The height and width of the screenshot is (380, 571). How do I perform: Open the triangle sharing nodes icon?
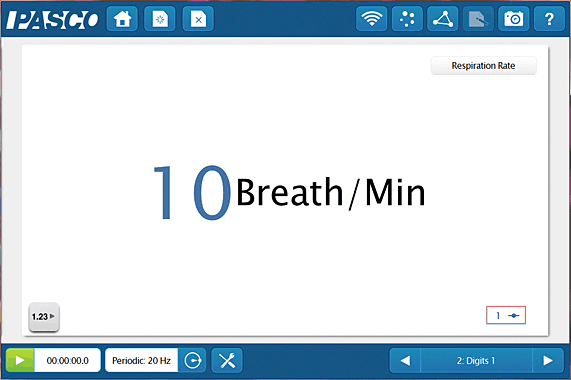tap(442, 19)
